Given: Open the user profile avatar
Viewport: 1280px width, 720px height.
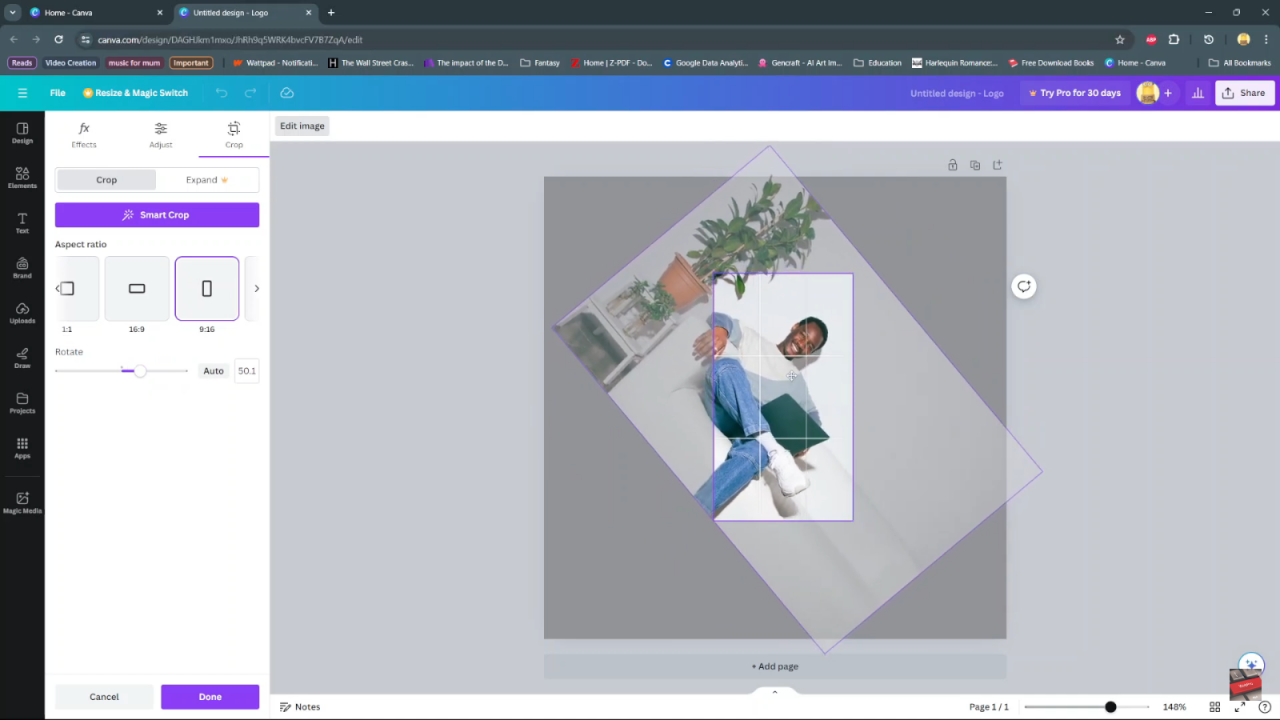Looking at the screenshot, I should click(x=1148, y=93).
